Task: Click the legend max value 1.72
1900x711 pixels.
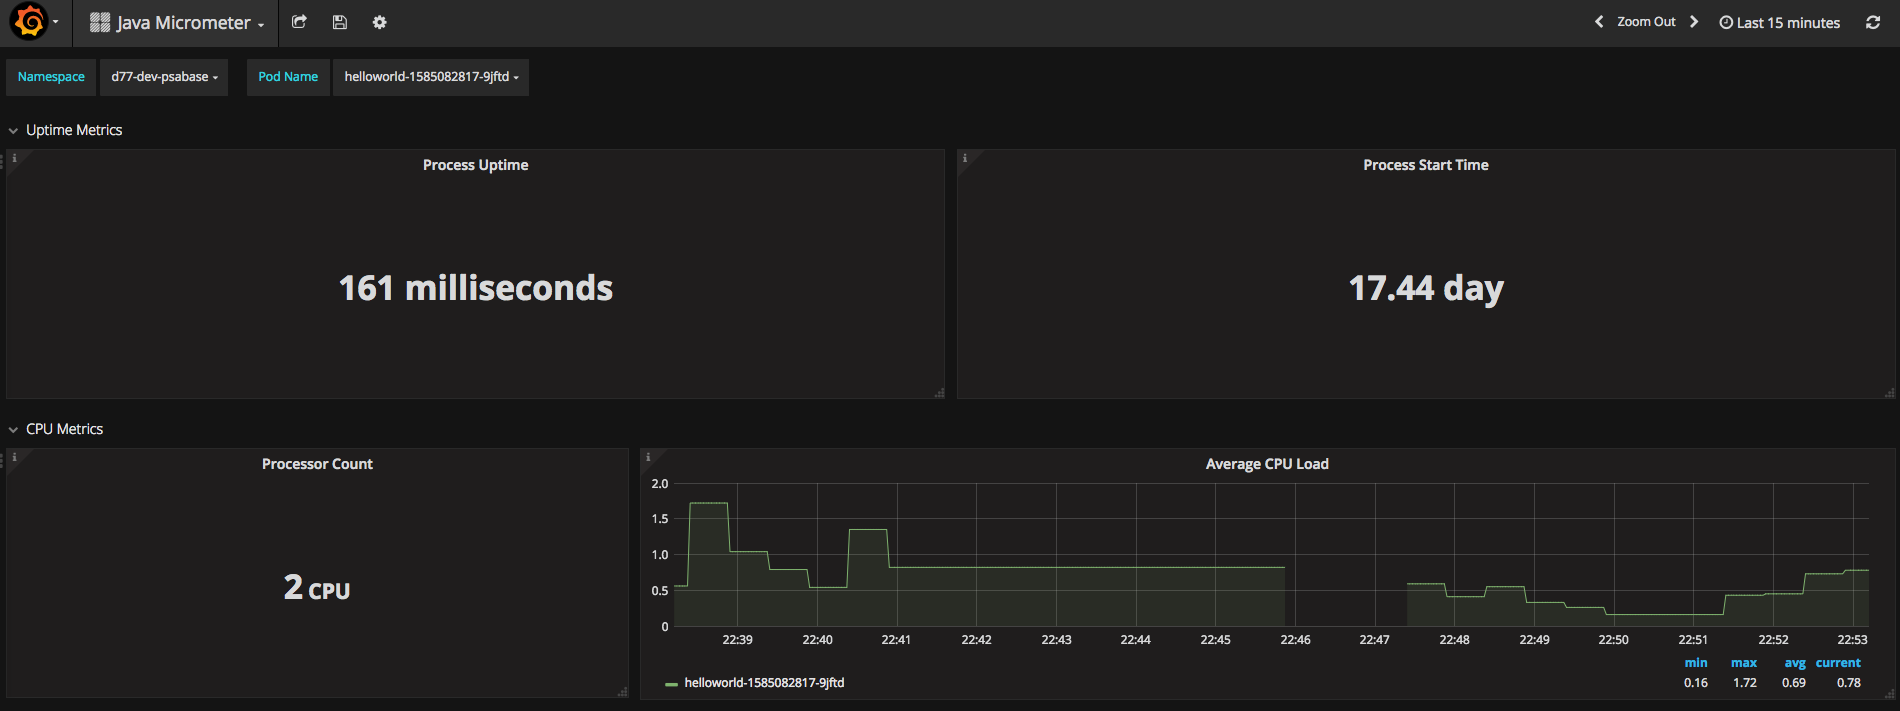Action: coord(1745,683)
